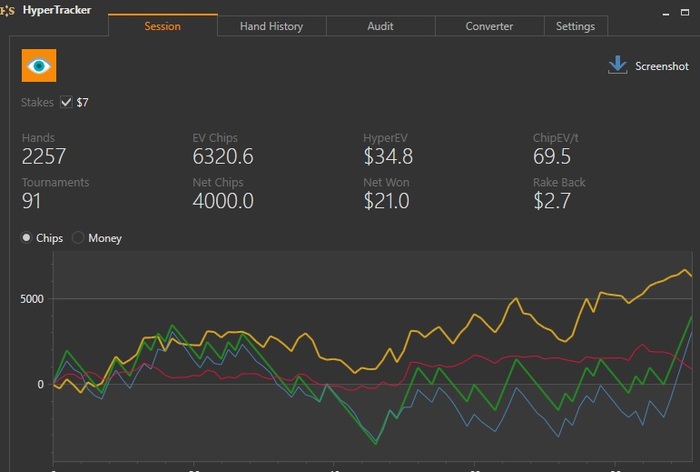Click the Tournaments label

(x=55, y=182)
